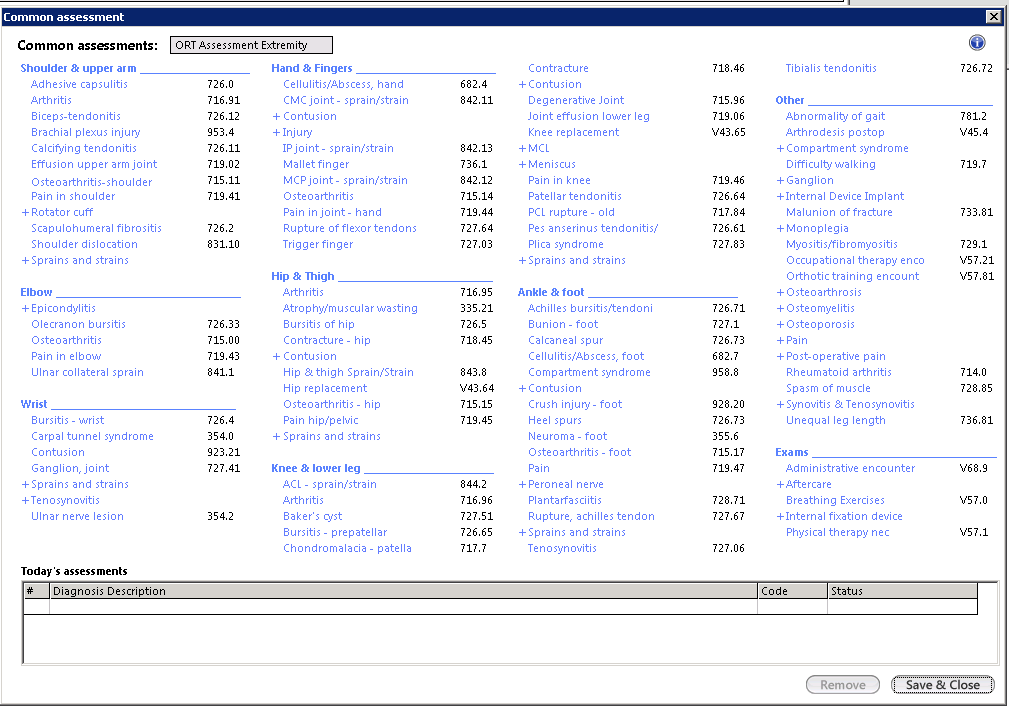Expand Internal fixation device group
The height and width of the screenshot is (706, 1009).
point(839,516)
